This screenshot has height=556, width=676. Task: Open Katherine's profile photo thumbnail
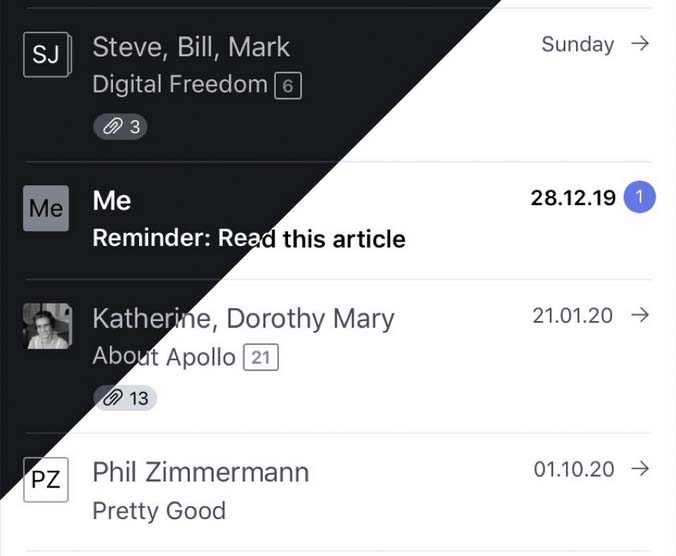point(47,326)
